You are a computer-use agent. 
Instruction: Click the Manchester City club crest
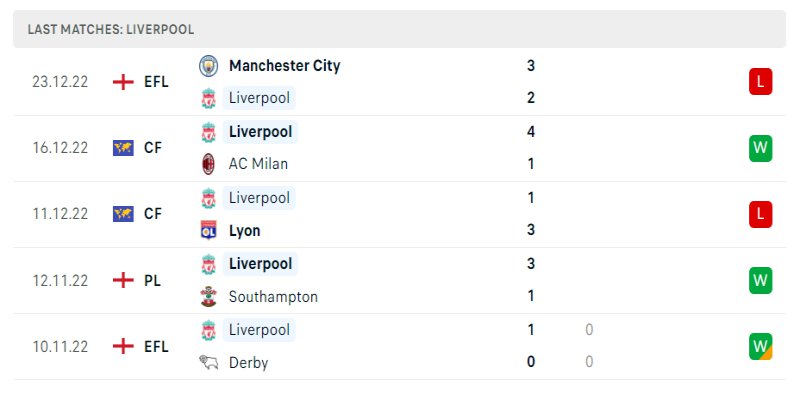coord(208,65)
